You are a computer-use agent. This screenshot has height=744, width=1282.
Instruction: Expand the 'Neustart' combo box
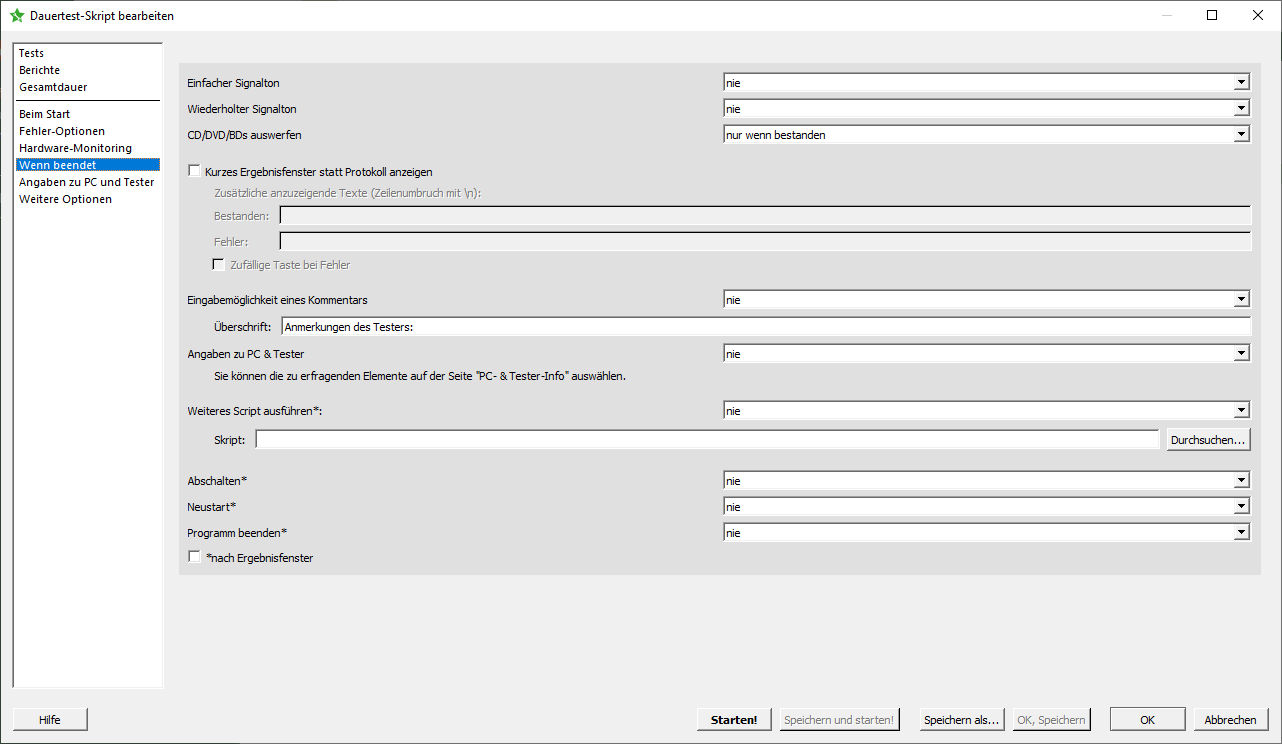pos(986,507)
